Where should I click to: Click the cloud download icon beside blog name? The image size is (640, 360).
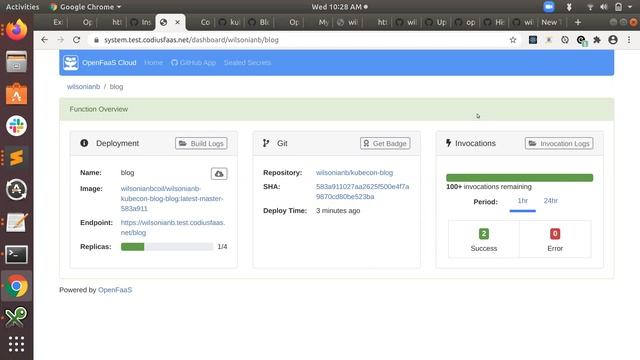[219, 173]
